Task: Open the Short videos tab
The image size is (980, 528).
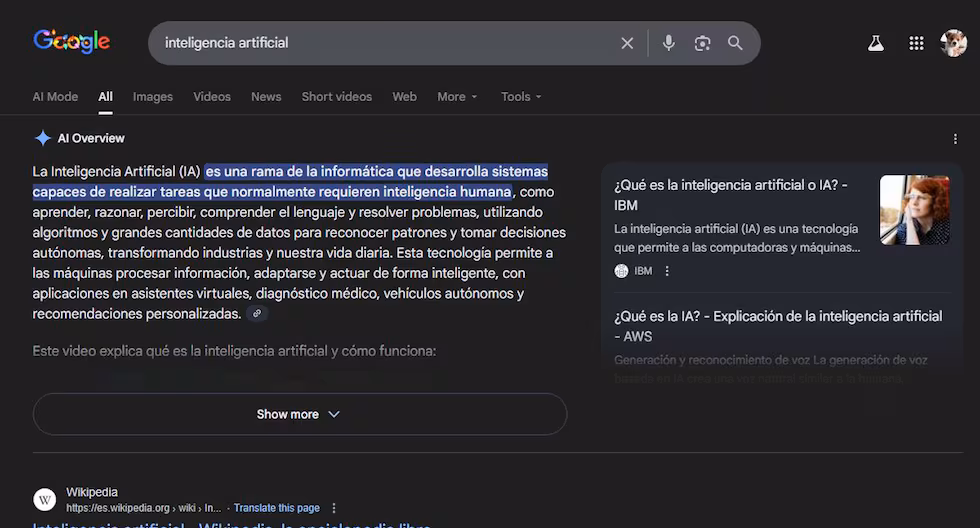Action: (337, 97)
